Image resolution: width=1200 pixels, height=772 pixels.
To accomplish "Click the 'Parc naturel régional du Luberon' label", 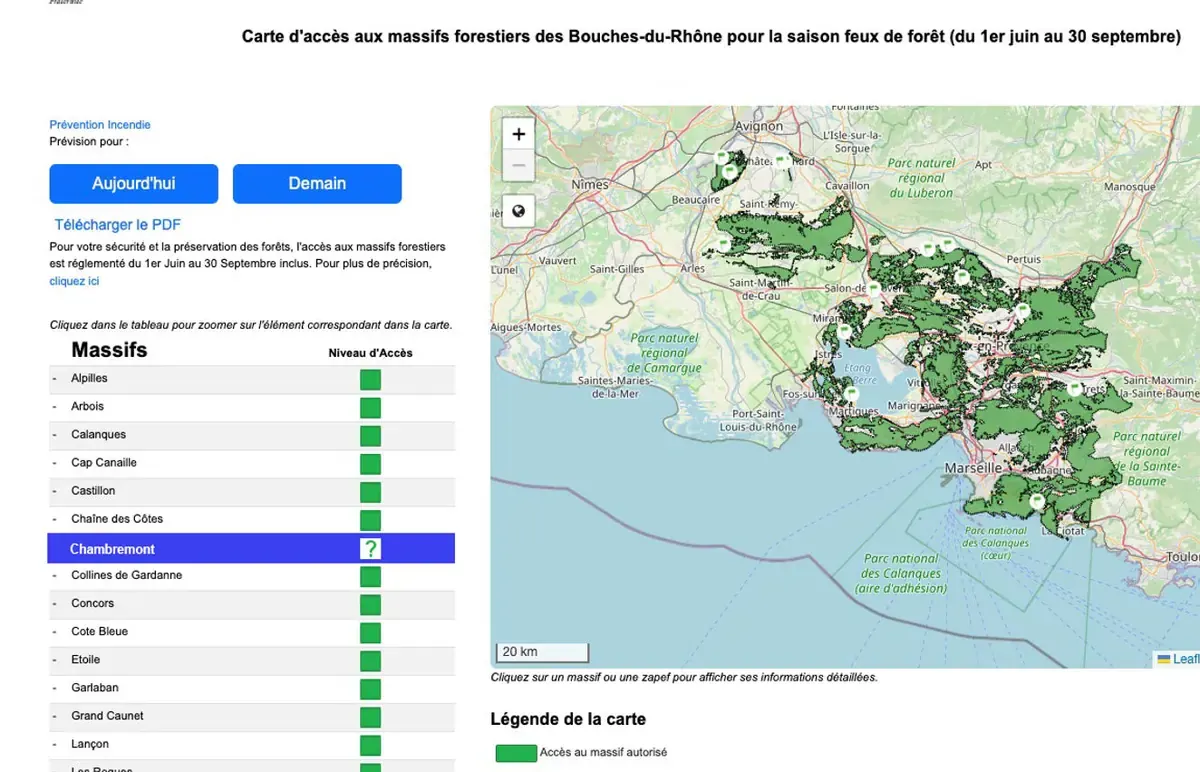I will (x=921, y=177).
